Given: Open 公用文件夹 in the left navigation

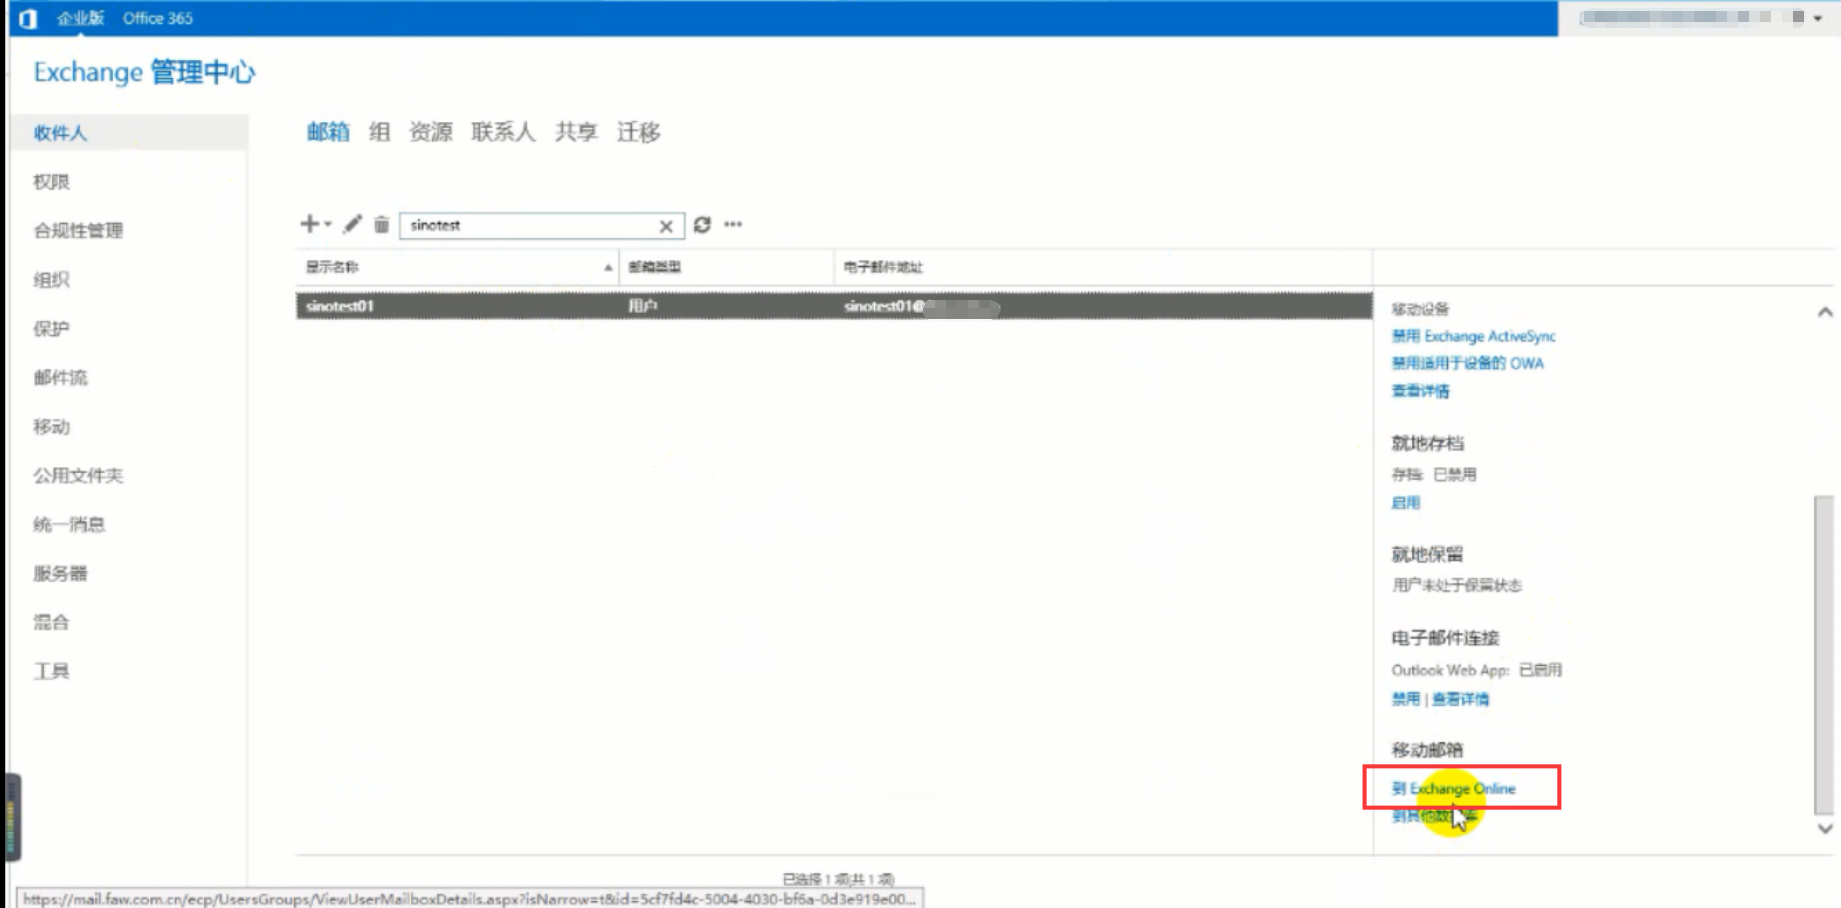Looking at the screenshot, I should click(78, 476).
